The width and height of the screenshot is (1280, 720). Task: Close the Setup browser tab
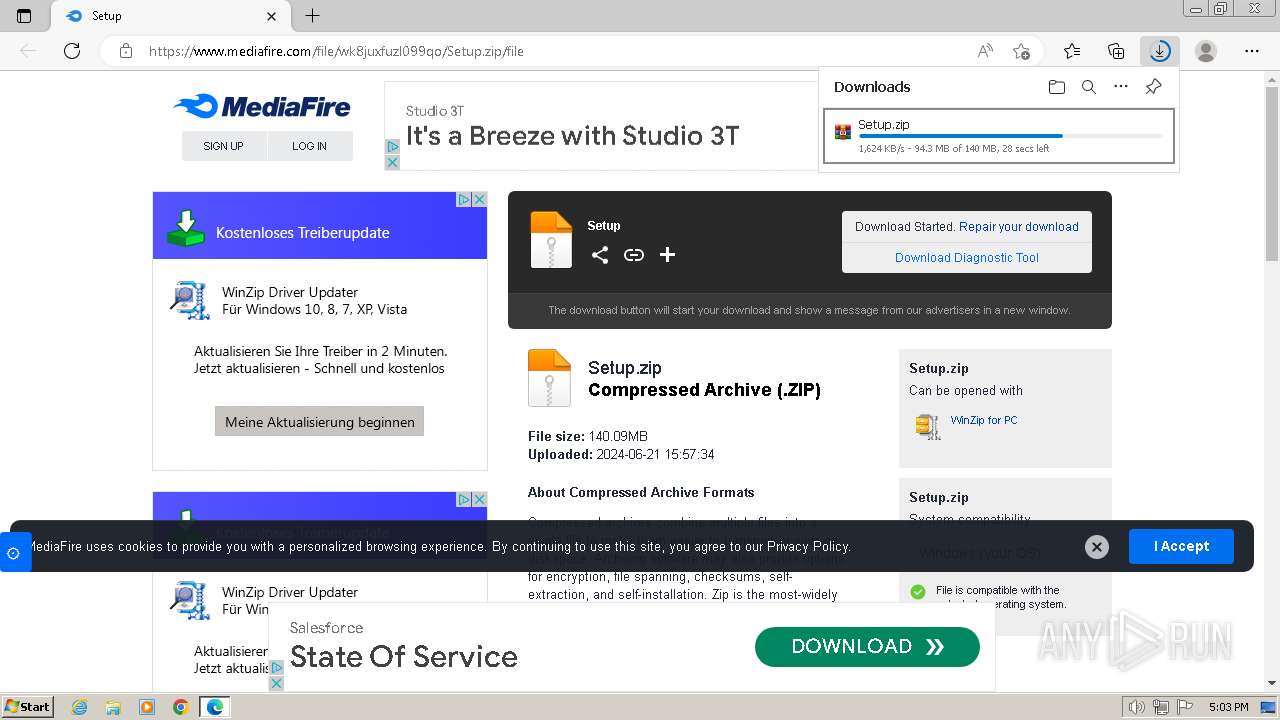[272, 16]
